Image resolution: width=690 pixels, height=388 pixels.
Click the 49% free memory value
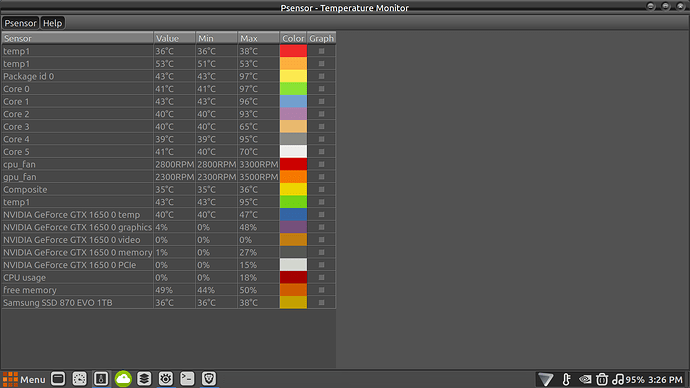[164, 290]
